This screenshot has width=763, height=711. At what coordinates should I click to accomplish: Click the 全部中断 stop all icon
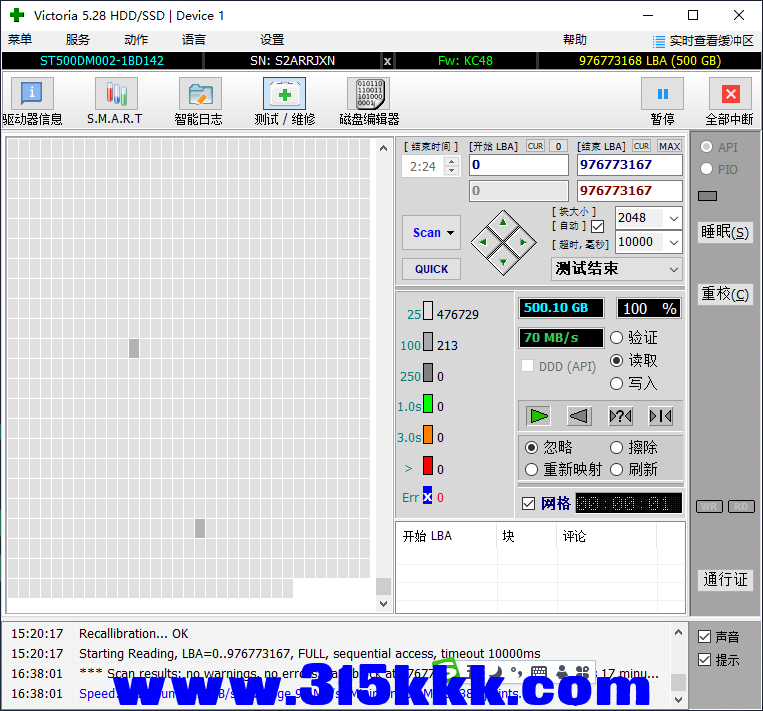[x=729, y=95]
